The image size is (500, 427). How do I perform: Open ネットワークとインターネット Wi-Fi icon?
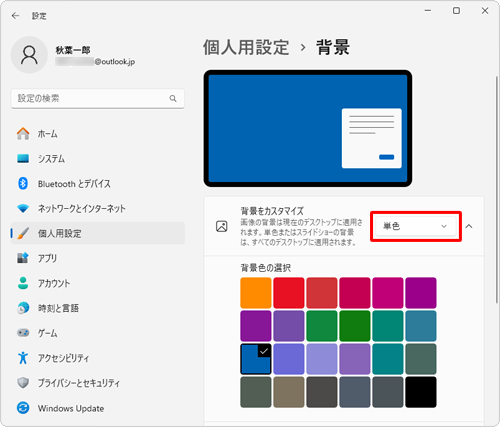[23, 209]
